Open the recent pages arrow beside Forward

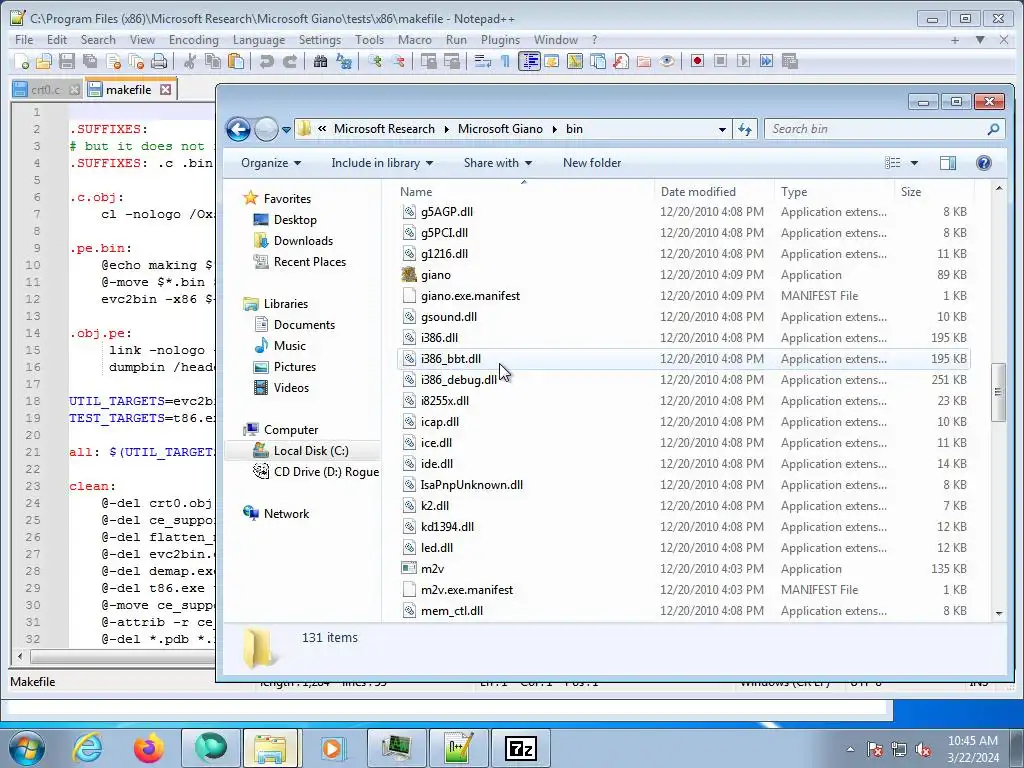pyautogui.click(x=286, y=130)
